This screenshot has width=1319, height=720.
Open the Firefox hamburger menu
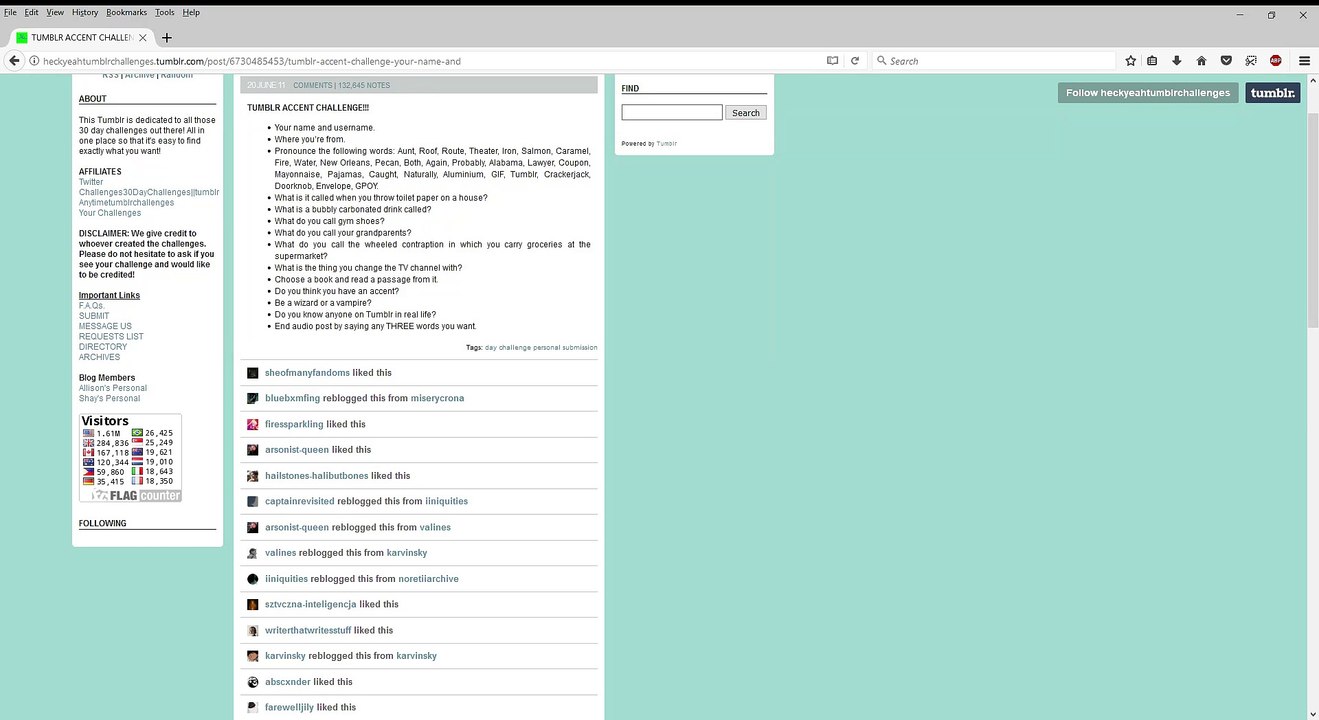click(x=1304, y=61)
